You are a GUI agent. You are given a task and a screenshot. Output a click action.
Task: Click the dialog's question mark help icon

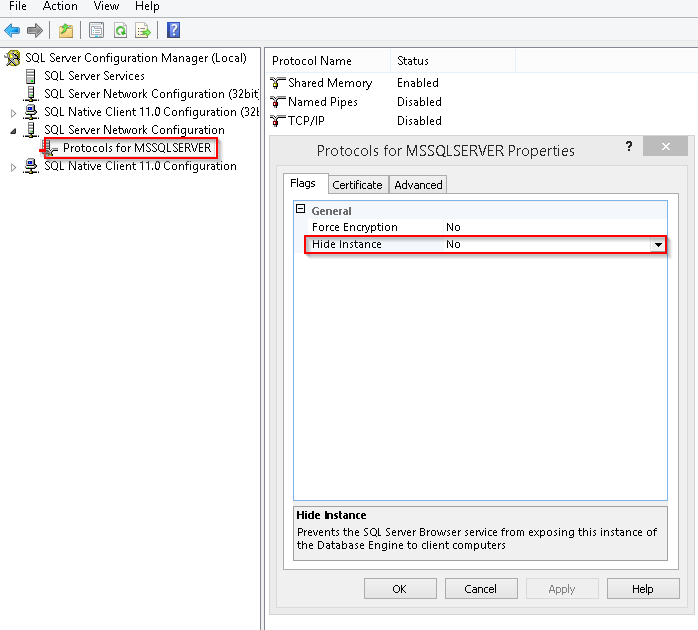coord(629,146)
